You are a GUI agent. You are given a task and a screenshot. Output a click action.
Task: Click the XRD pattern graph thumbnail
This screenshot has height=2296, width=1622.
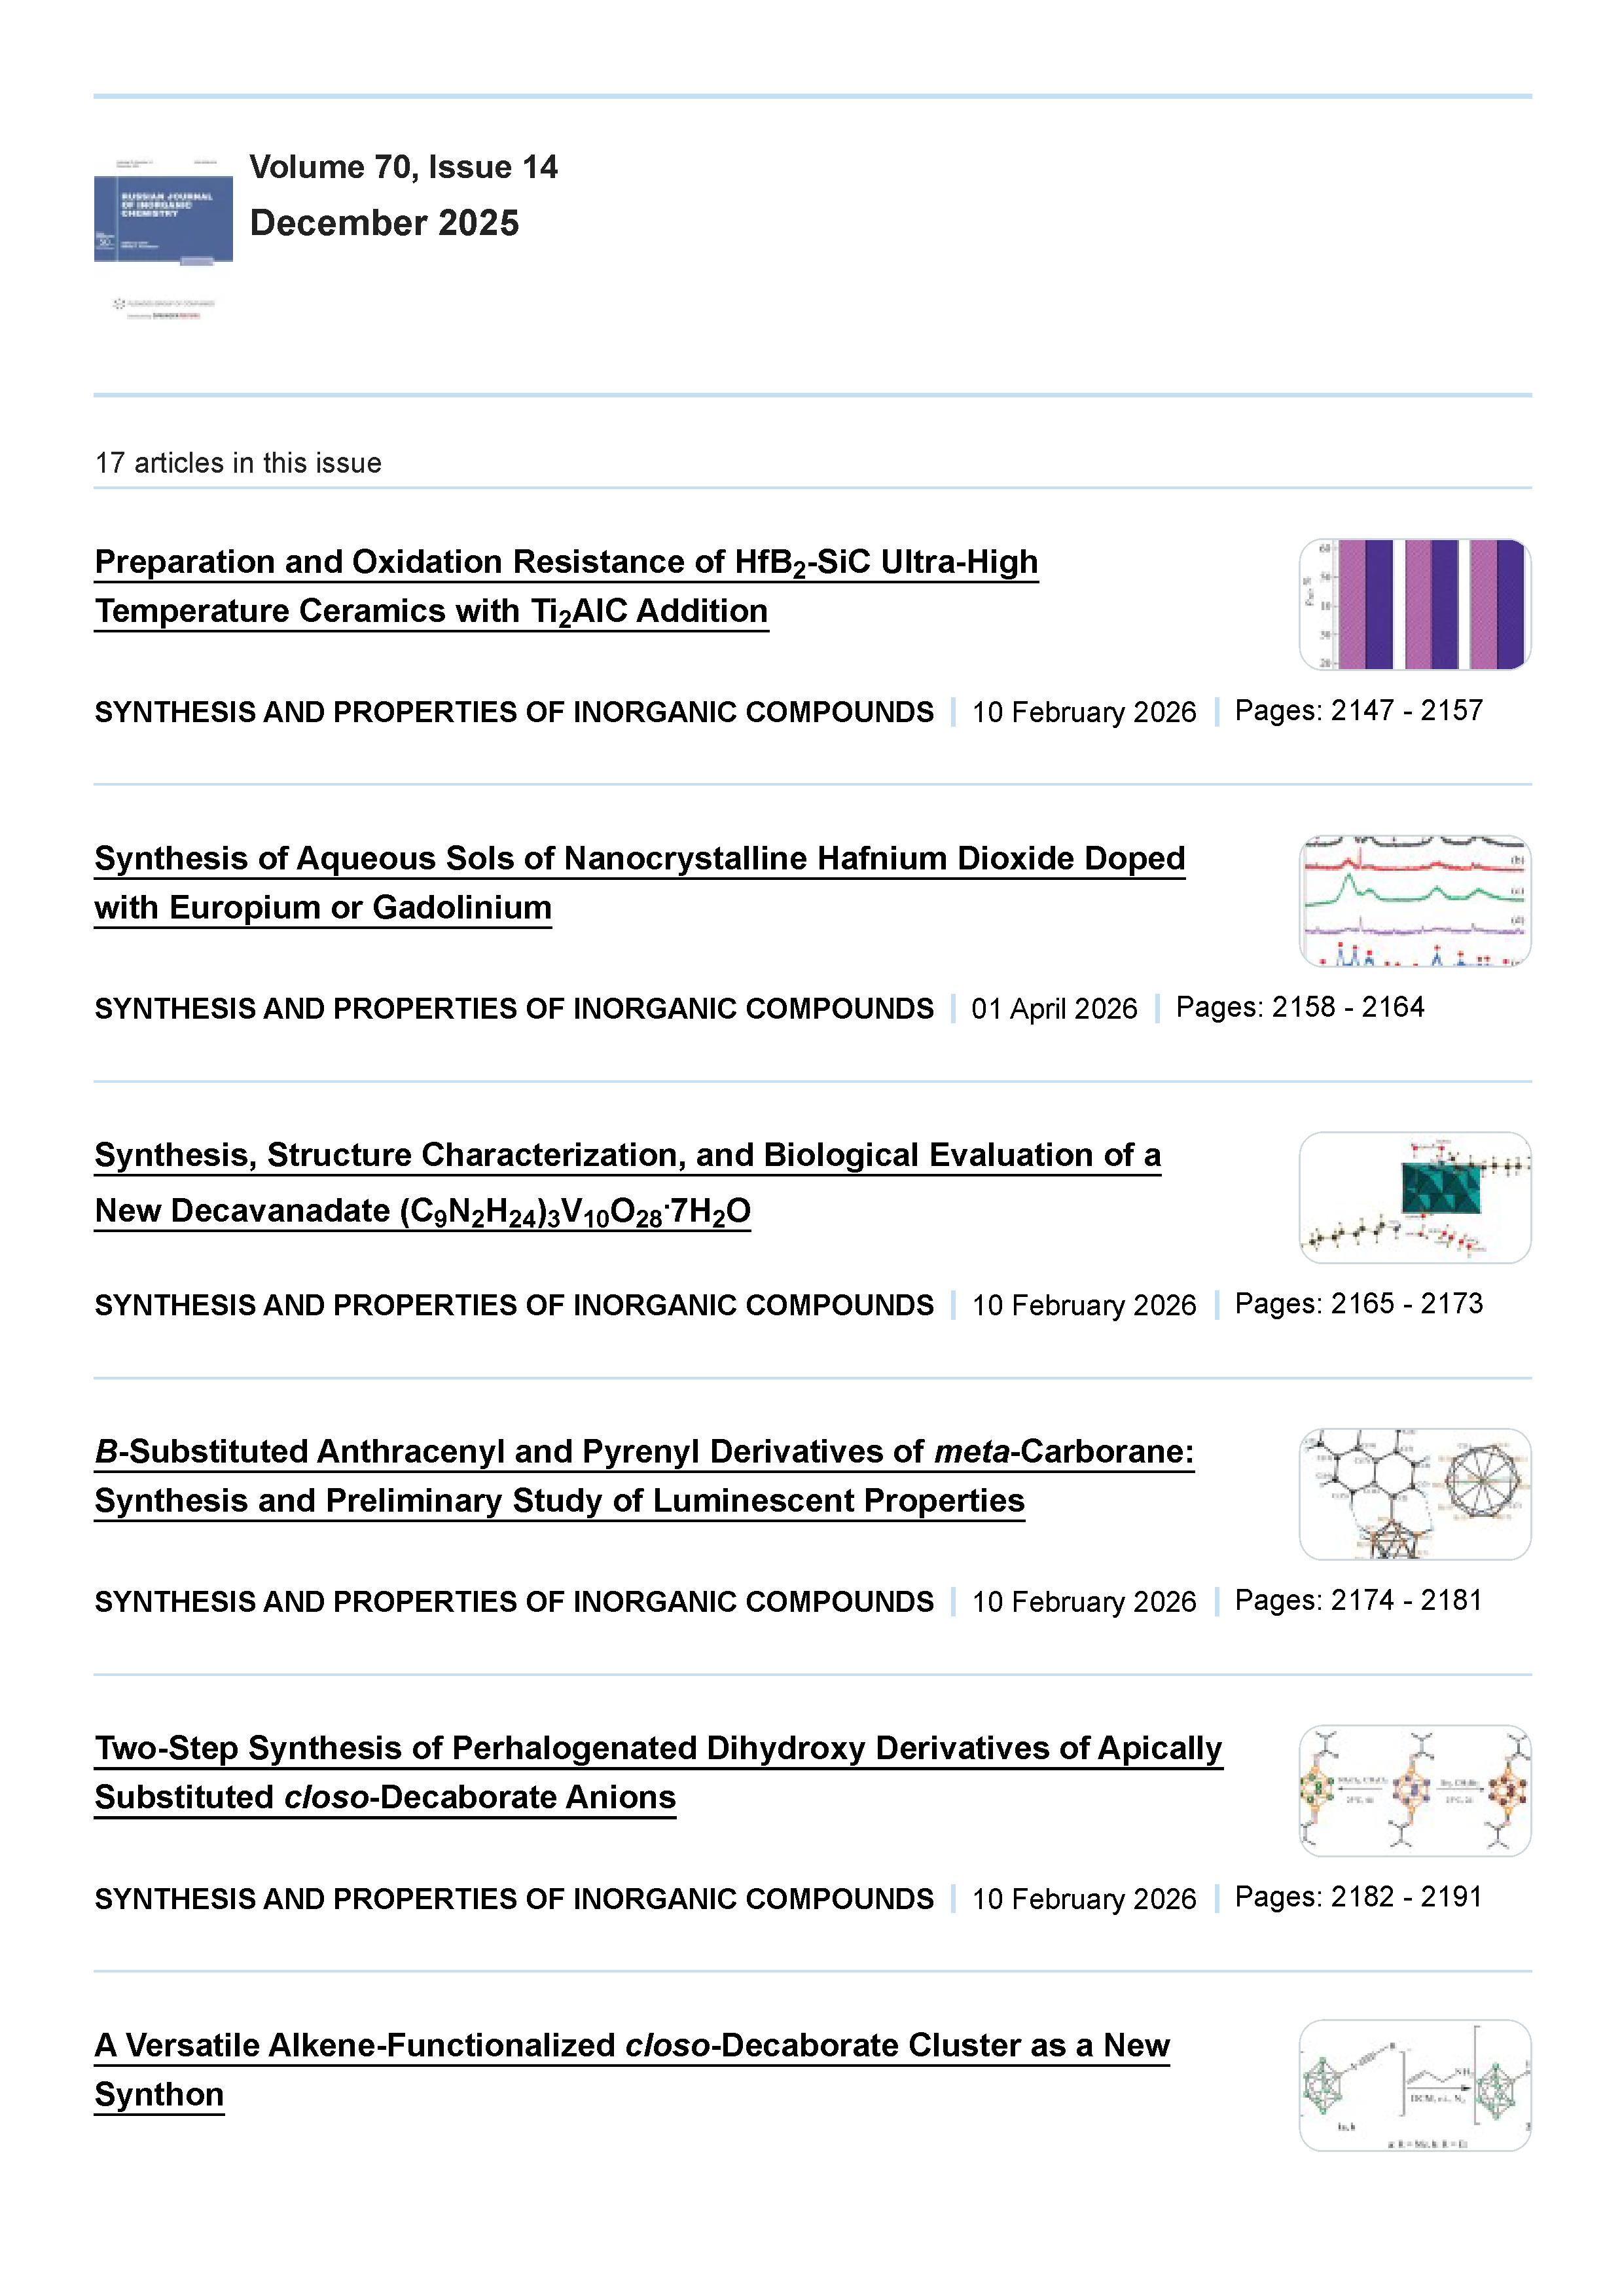pyautogui.click(x=1414, y=901)
